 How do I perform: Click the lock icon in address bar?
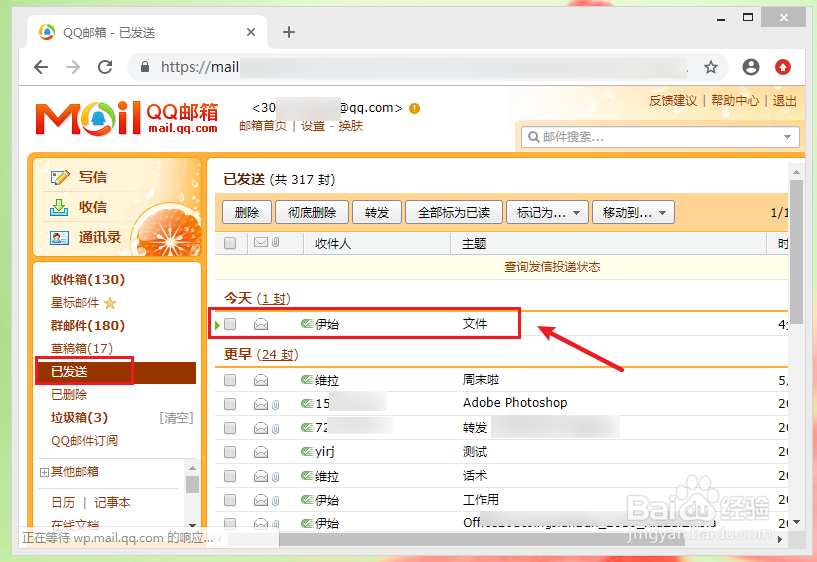click(x=145, y=67)
